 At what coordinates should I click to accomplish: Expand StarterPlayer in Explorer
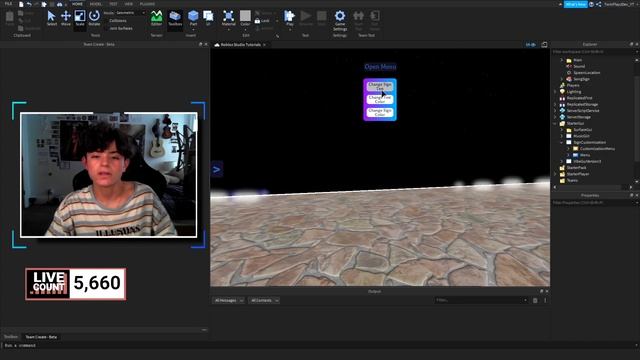coord(555,174)
